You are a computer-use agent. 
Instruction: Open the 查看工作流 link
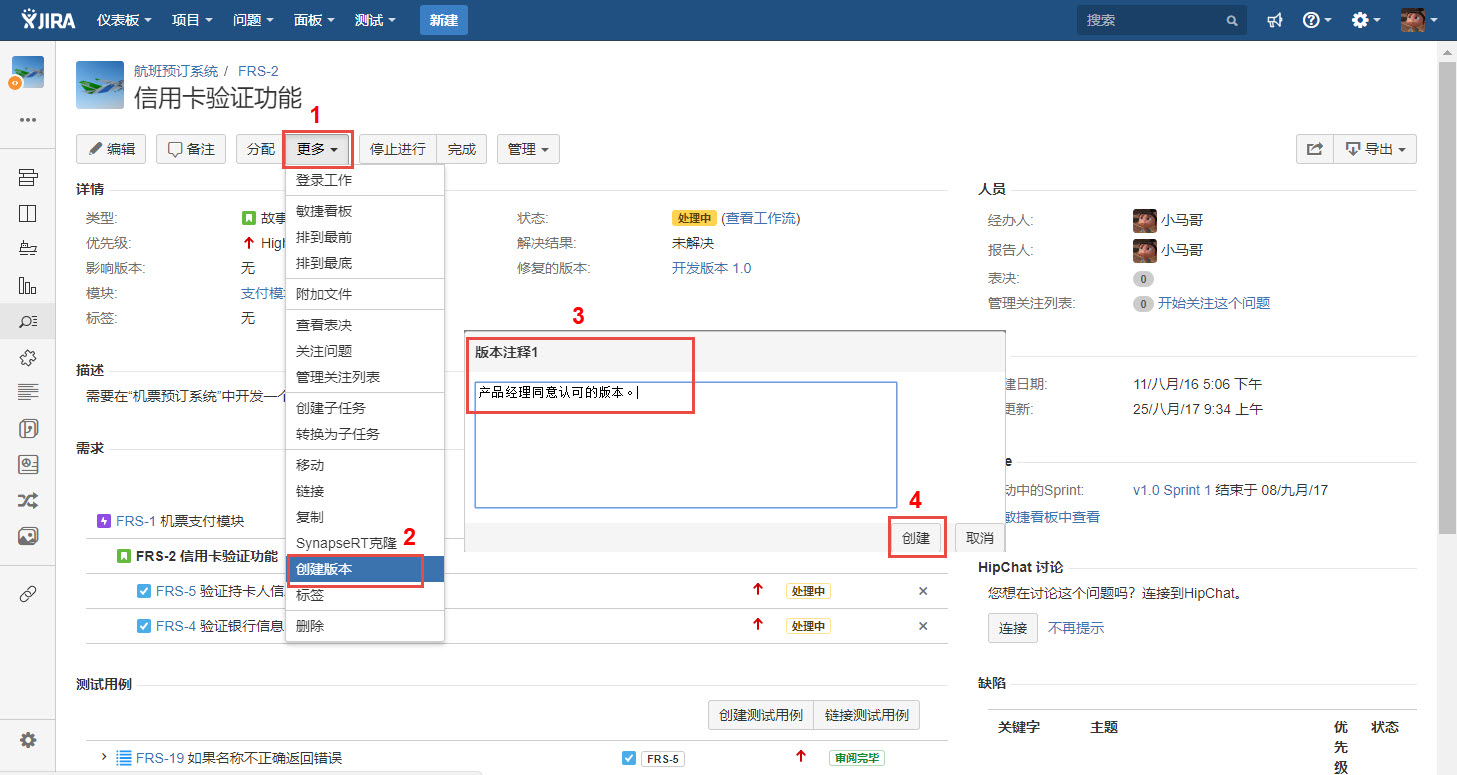(x=760, y=218)
